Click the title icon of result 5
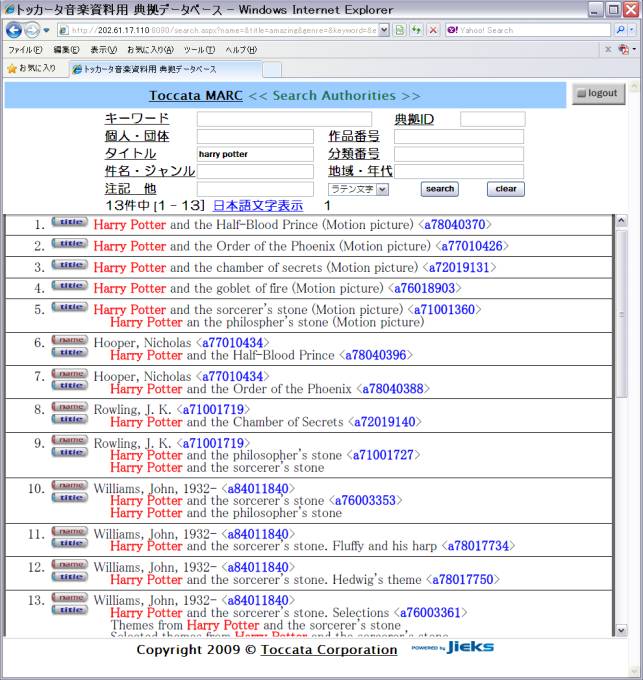The width and height of the screenshot is (643, 680). [x=69, y=307]
